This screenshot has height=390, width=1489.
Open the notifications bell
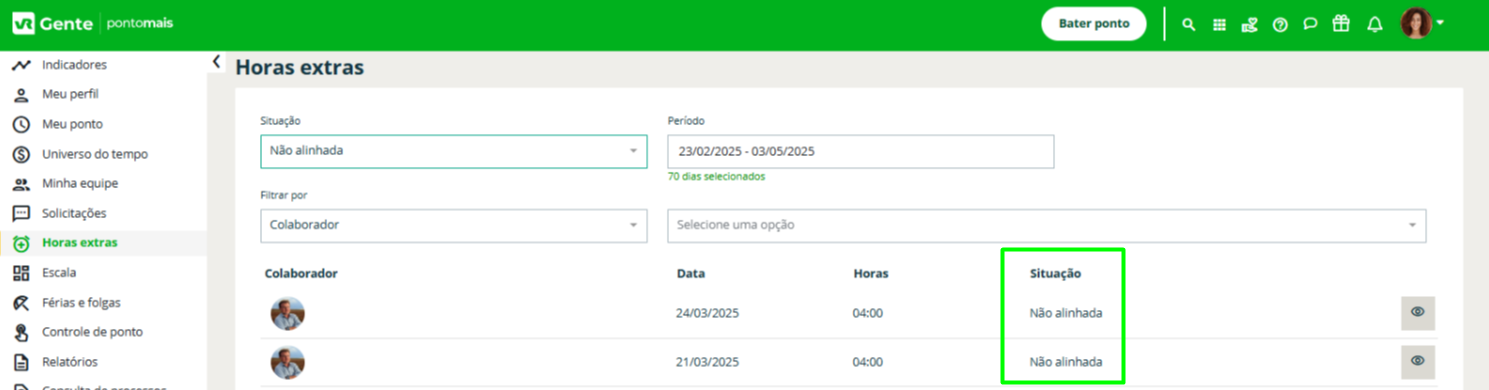pos(1375,24)
